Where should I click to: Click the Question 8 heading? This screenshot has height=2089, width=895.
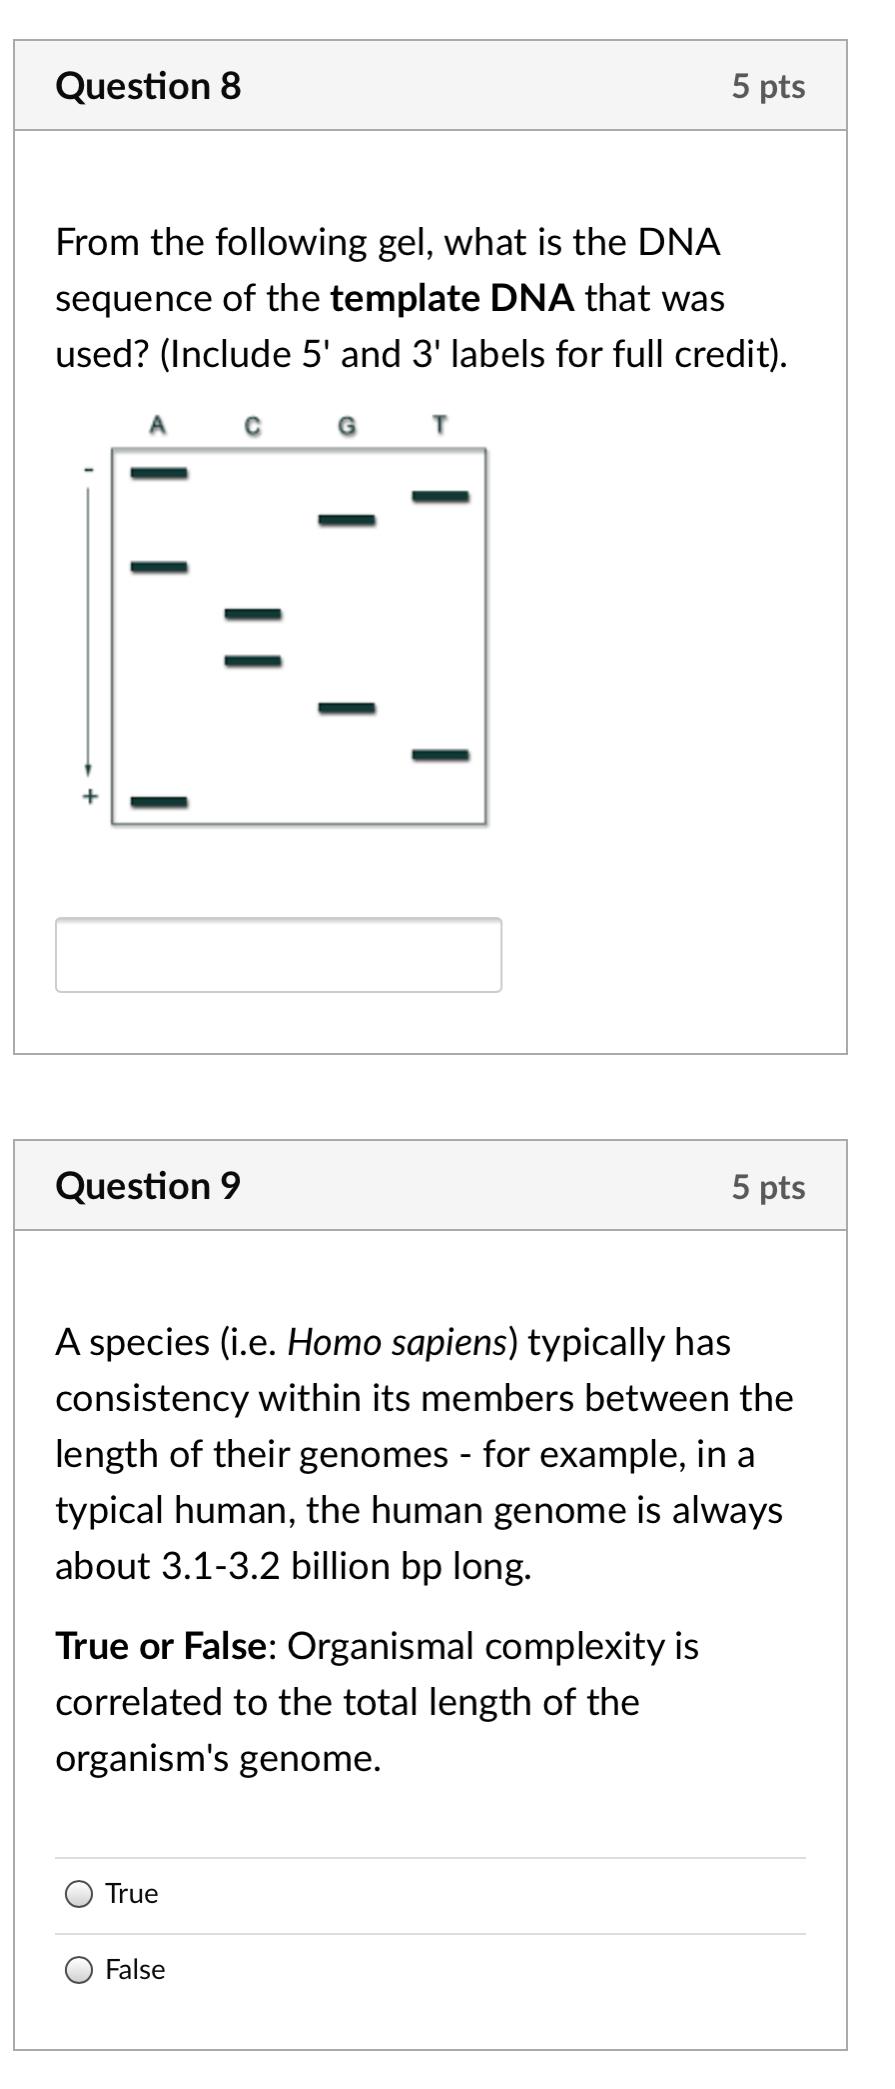pos(148,86)
